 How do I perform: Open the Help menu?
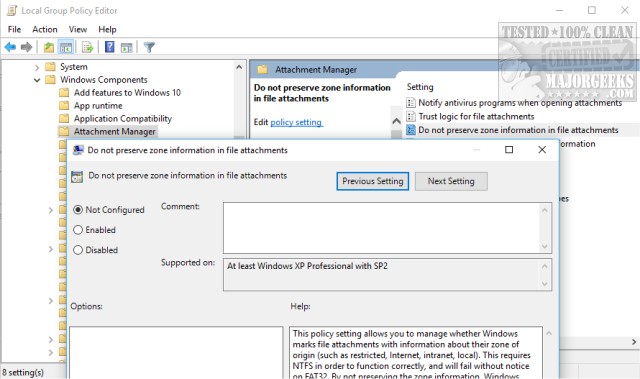pos(107,29)
